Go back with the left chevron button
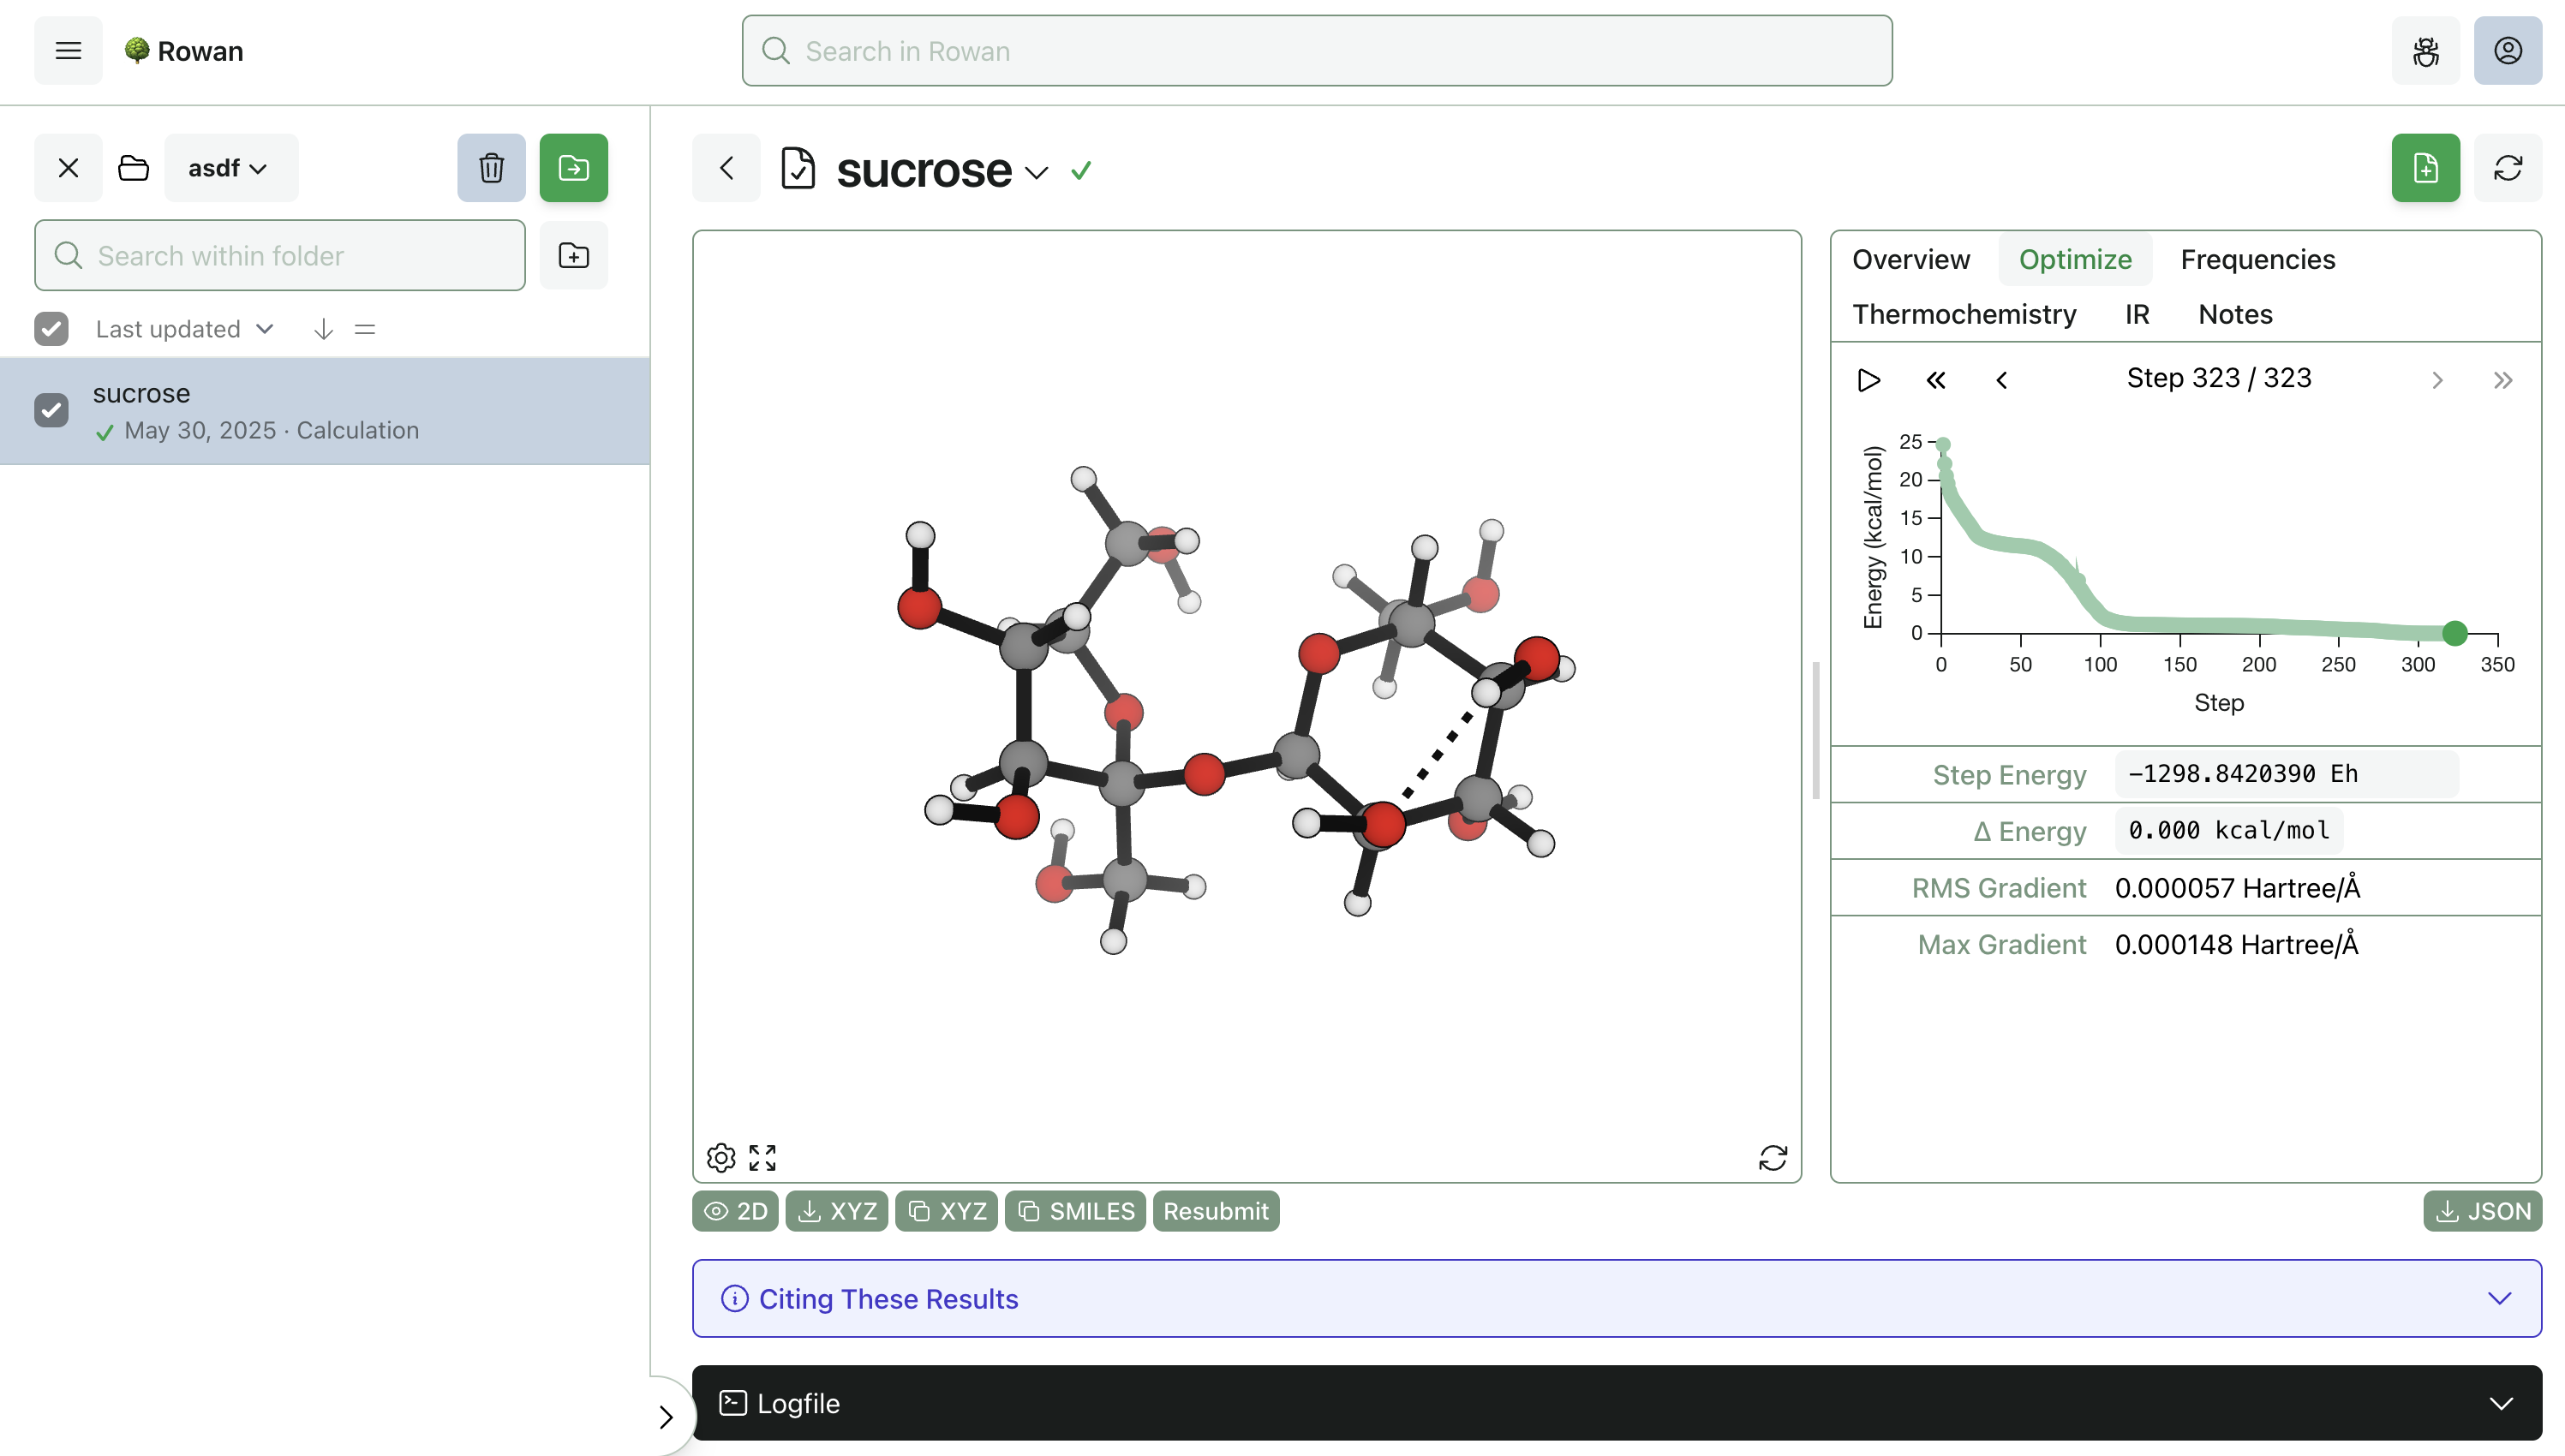 point(726,168)
